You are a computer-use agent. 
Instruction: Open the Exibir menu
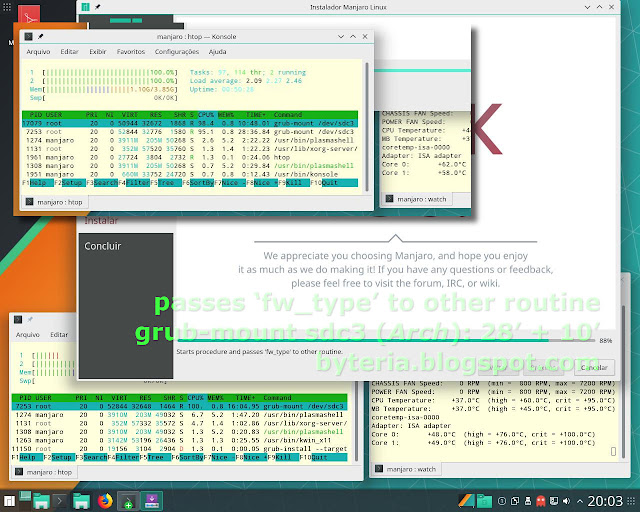pos(98,52)
